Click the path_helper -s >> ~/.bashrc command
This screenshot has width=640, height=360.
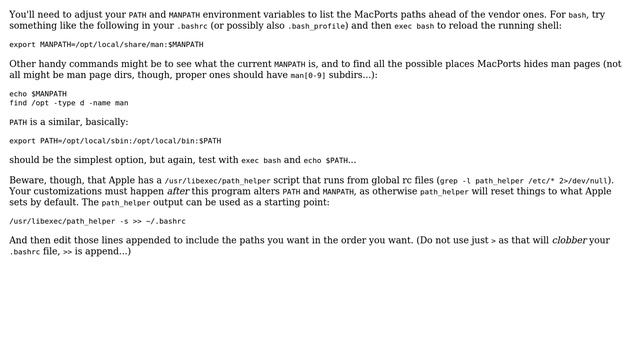[97, 221]
